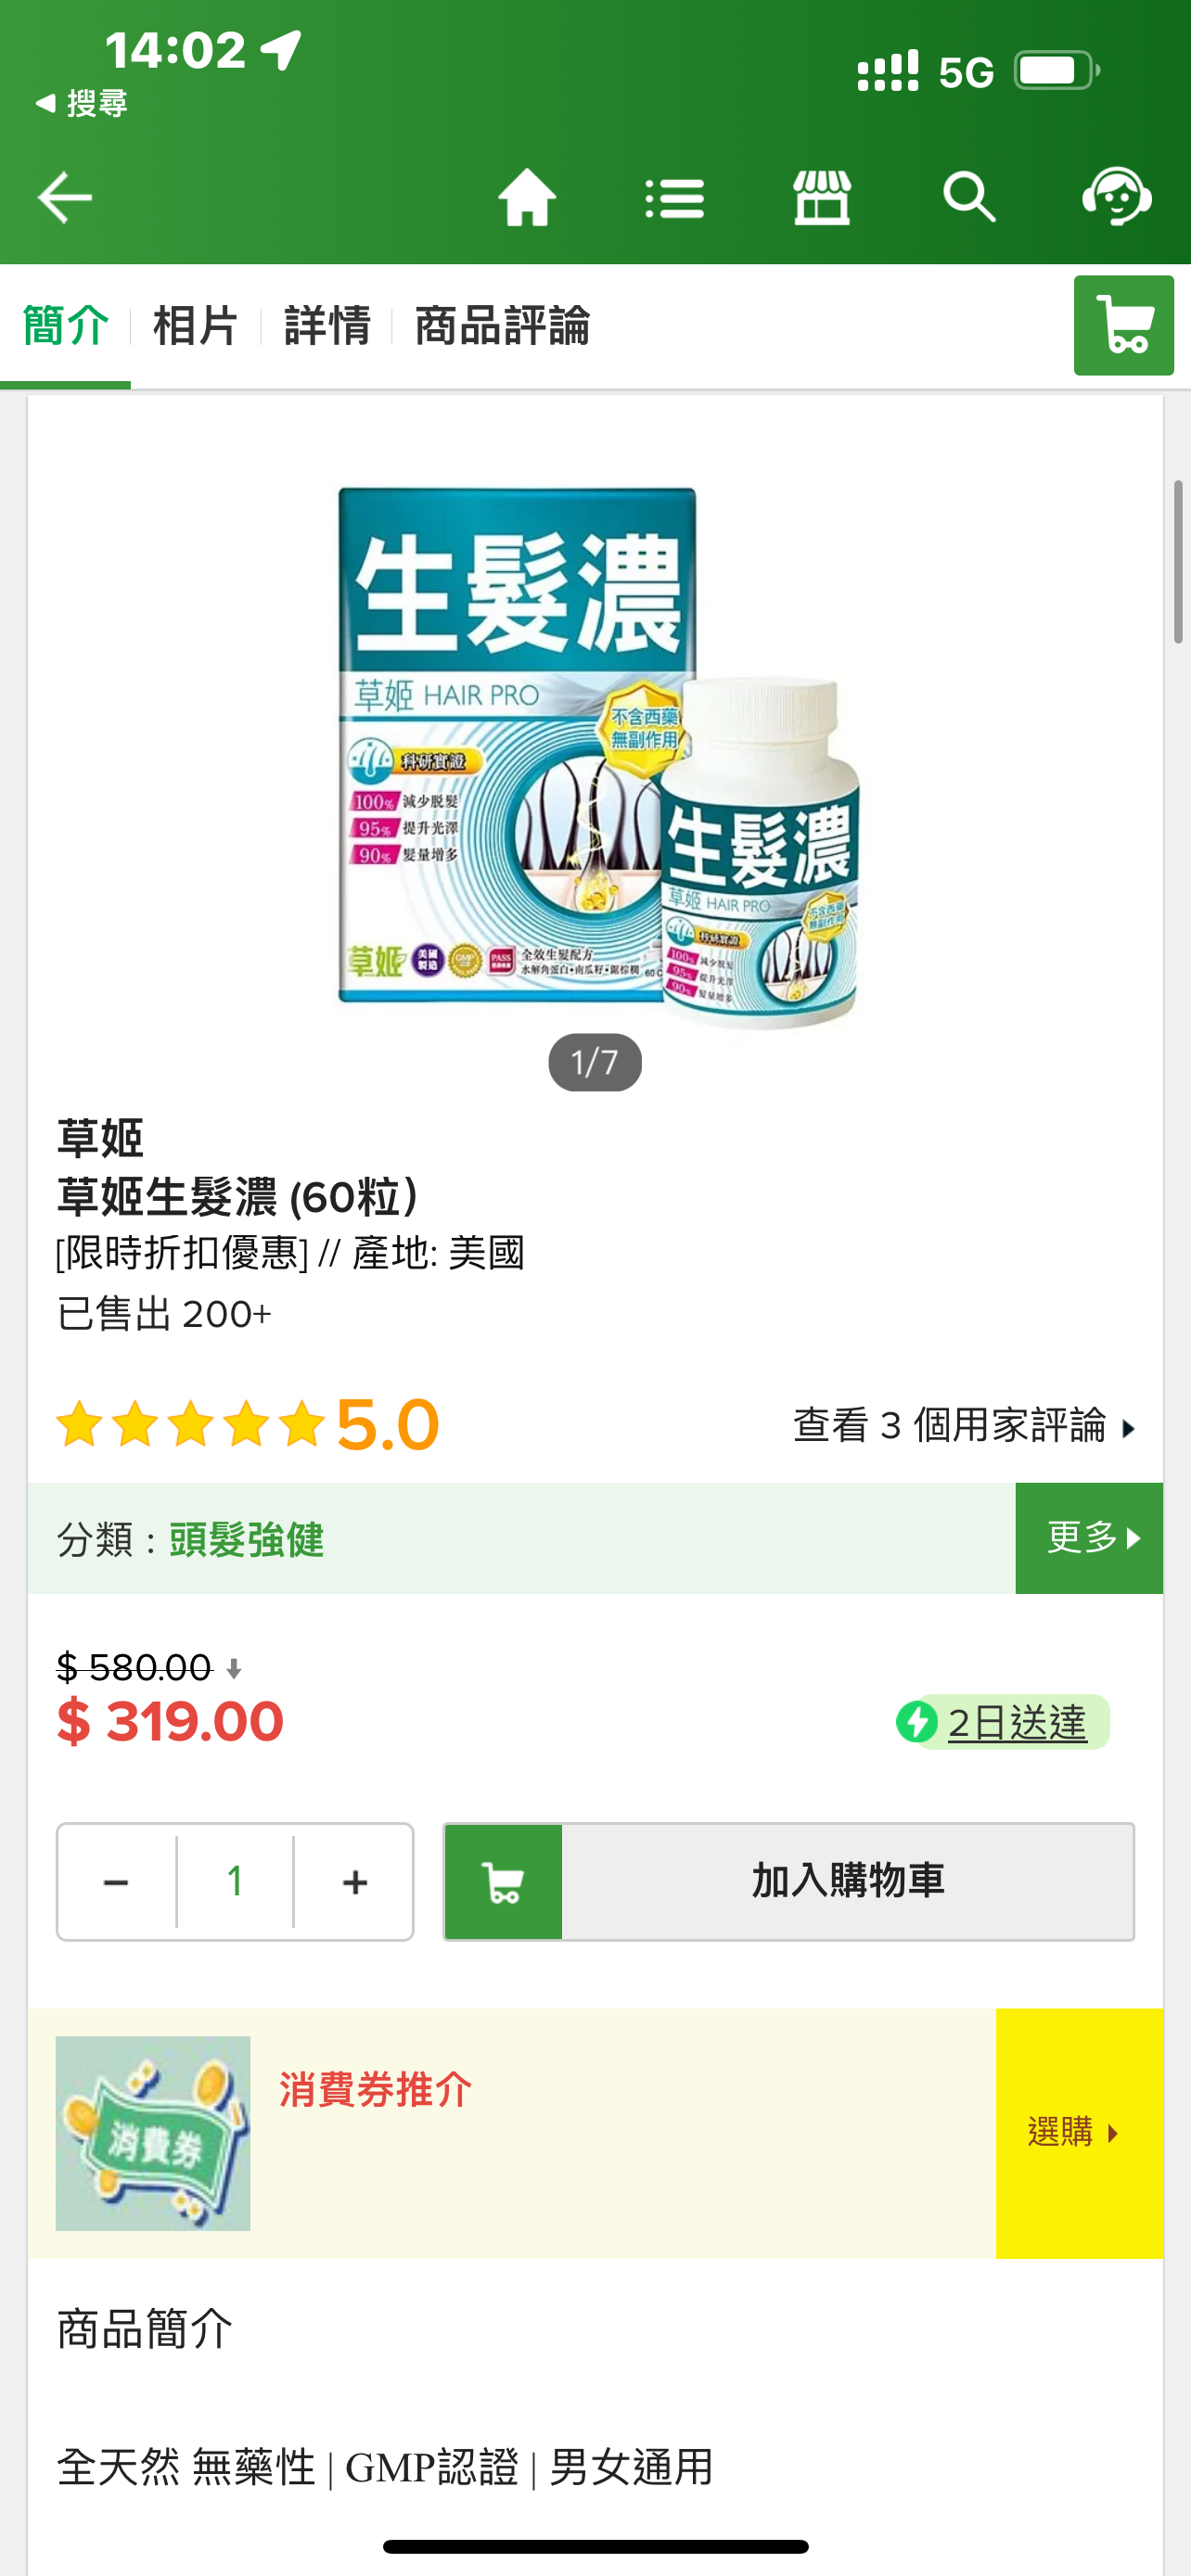The height and width of the screenshot is (2576, 1191).
Task: Expand price history arrow beside $580.00
Action: (x=234, y=1668)
